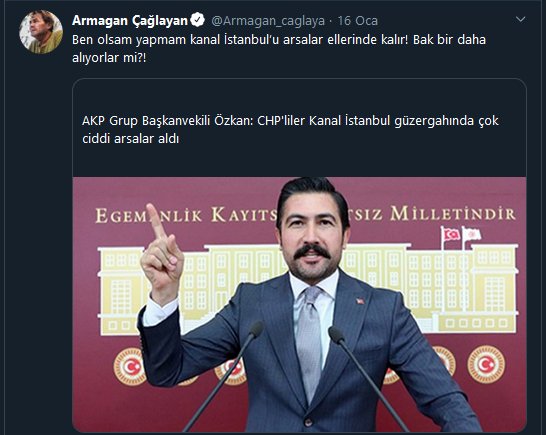
Task: Click the flag lapel pin on the suit
Action: point(360,301)
